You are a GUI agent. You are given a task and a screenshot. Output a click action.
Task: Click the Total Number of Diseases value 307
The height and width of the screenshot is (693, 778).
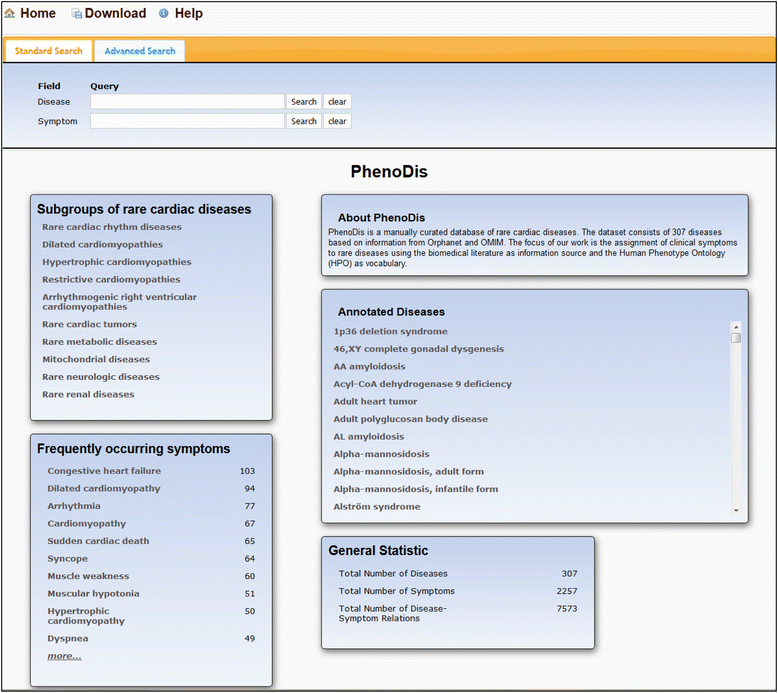570,573
